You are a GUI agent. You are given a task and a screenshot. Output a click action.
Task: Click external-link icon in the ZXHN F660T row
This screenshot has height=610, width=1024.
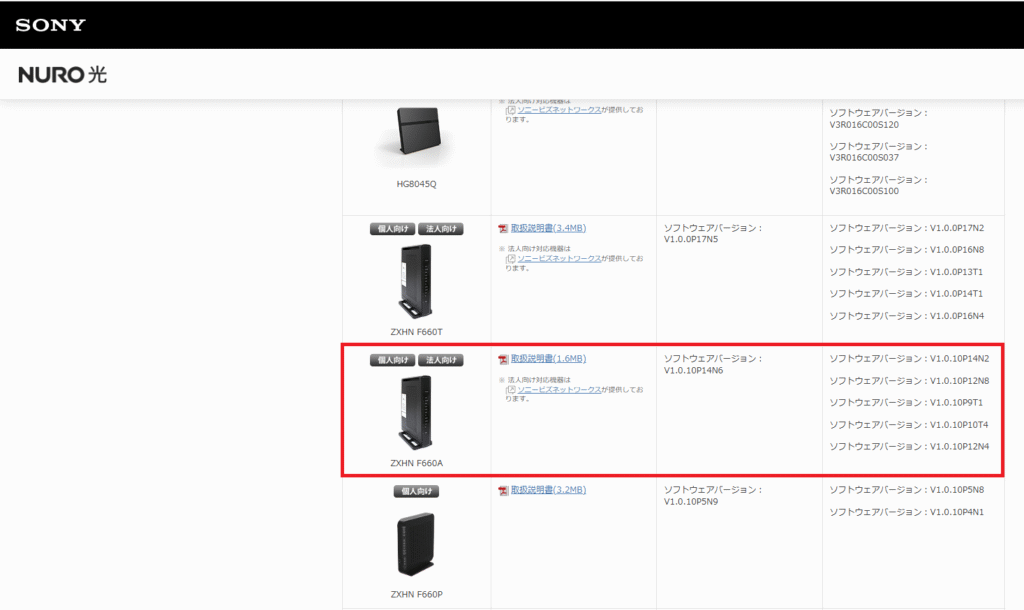pos(511,259)
